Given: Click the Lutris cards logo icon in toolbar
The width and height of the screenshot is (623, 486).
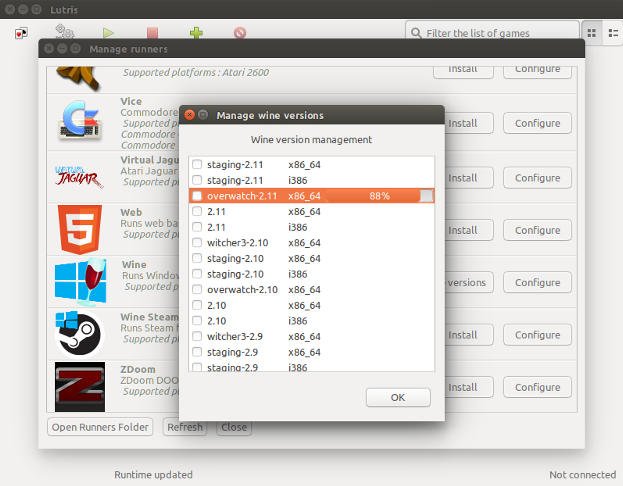Looking at the screenshot, I should click(21, 33).
